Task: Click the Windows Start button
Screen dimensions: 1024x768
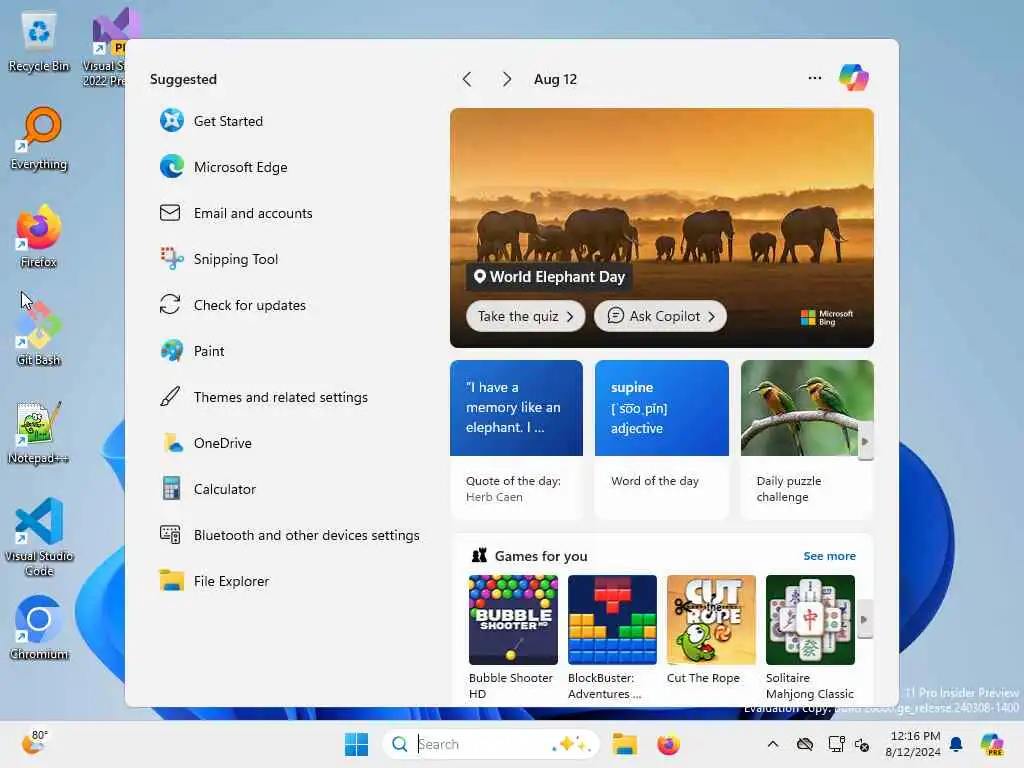Action: point(357,744)
